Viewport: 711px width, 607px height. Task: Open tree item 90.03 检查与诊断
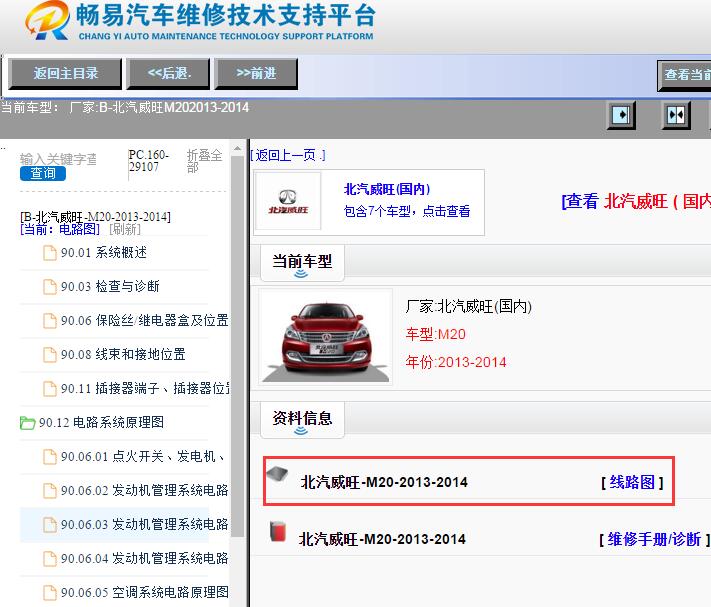(x=110, y=287)
